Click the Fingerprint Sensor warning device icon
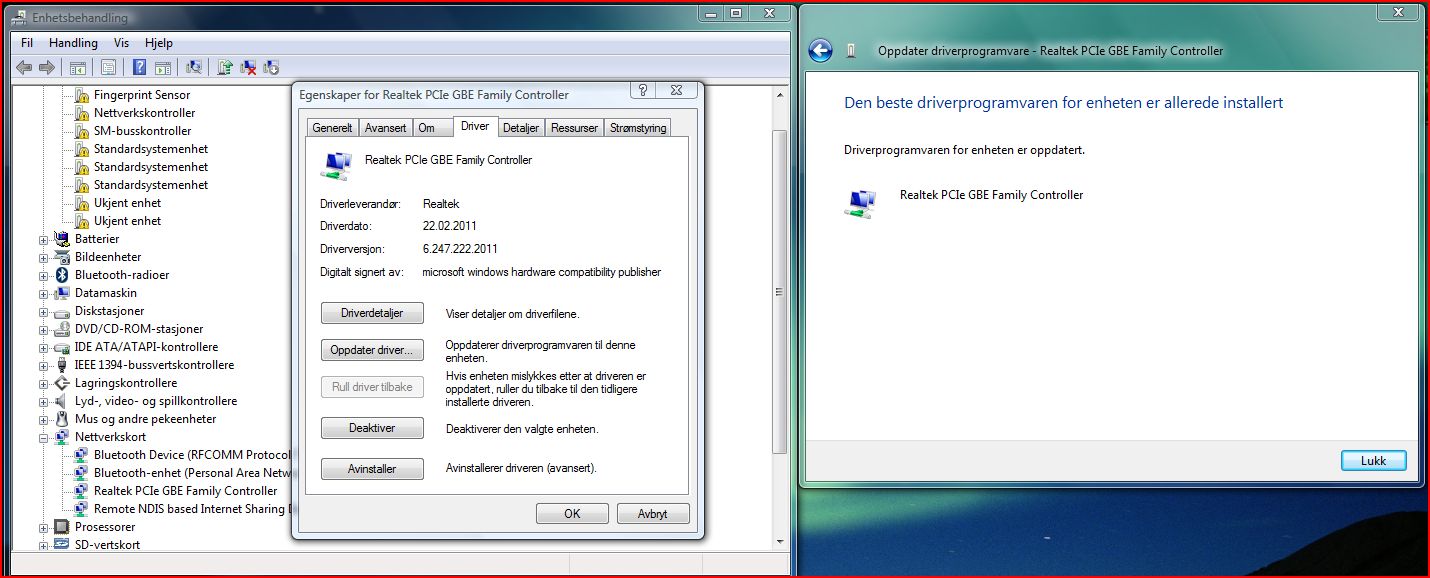This screenshot has height=578, width=1430. [82, 95]
